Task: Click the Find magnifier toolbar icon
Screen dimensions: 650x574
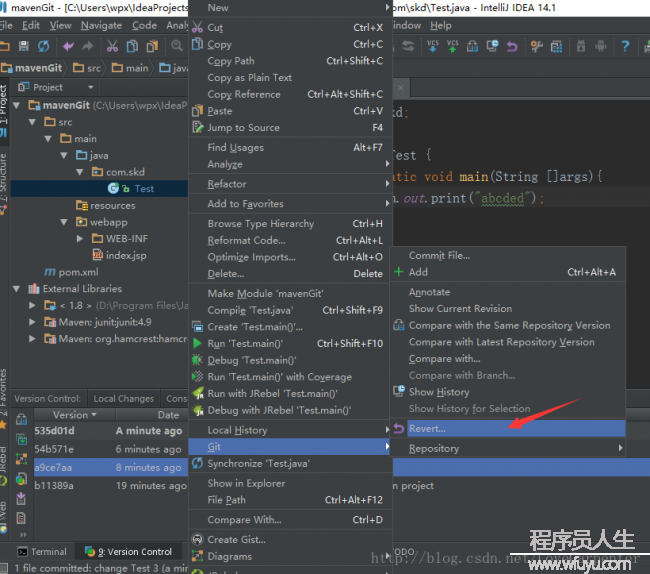Action: [177, 46]
